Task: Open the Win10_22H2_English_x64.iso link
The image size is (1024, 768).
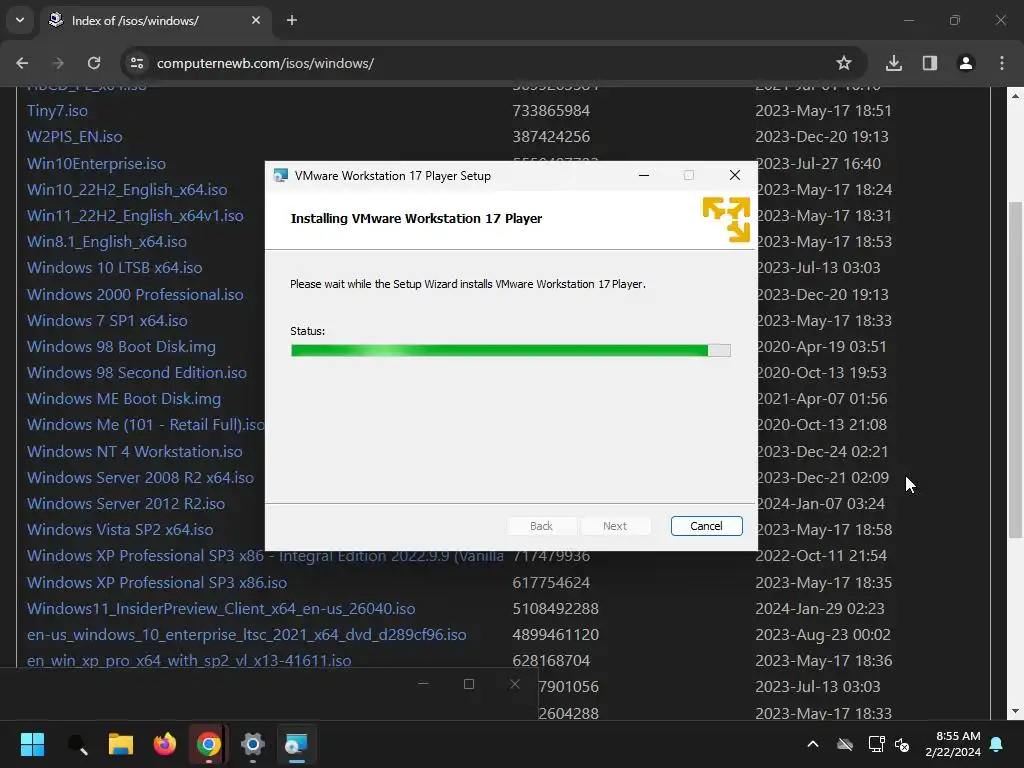Action: 127,190
